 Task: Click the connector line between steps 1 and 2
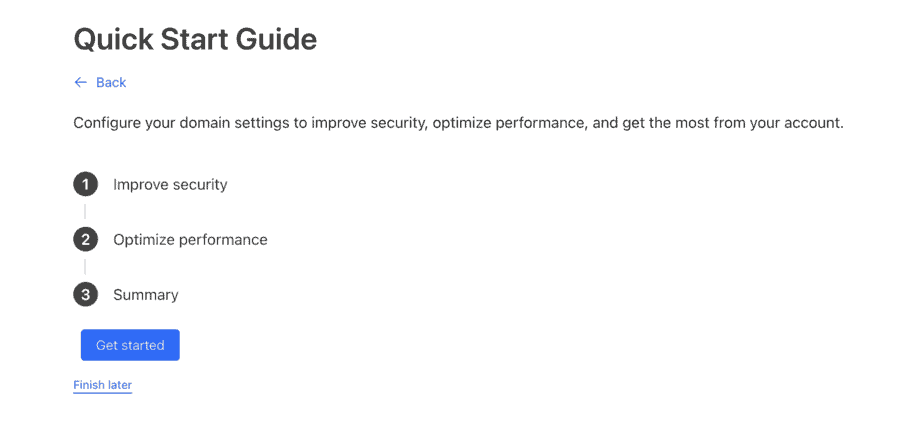85,212
